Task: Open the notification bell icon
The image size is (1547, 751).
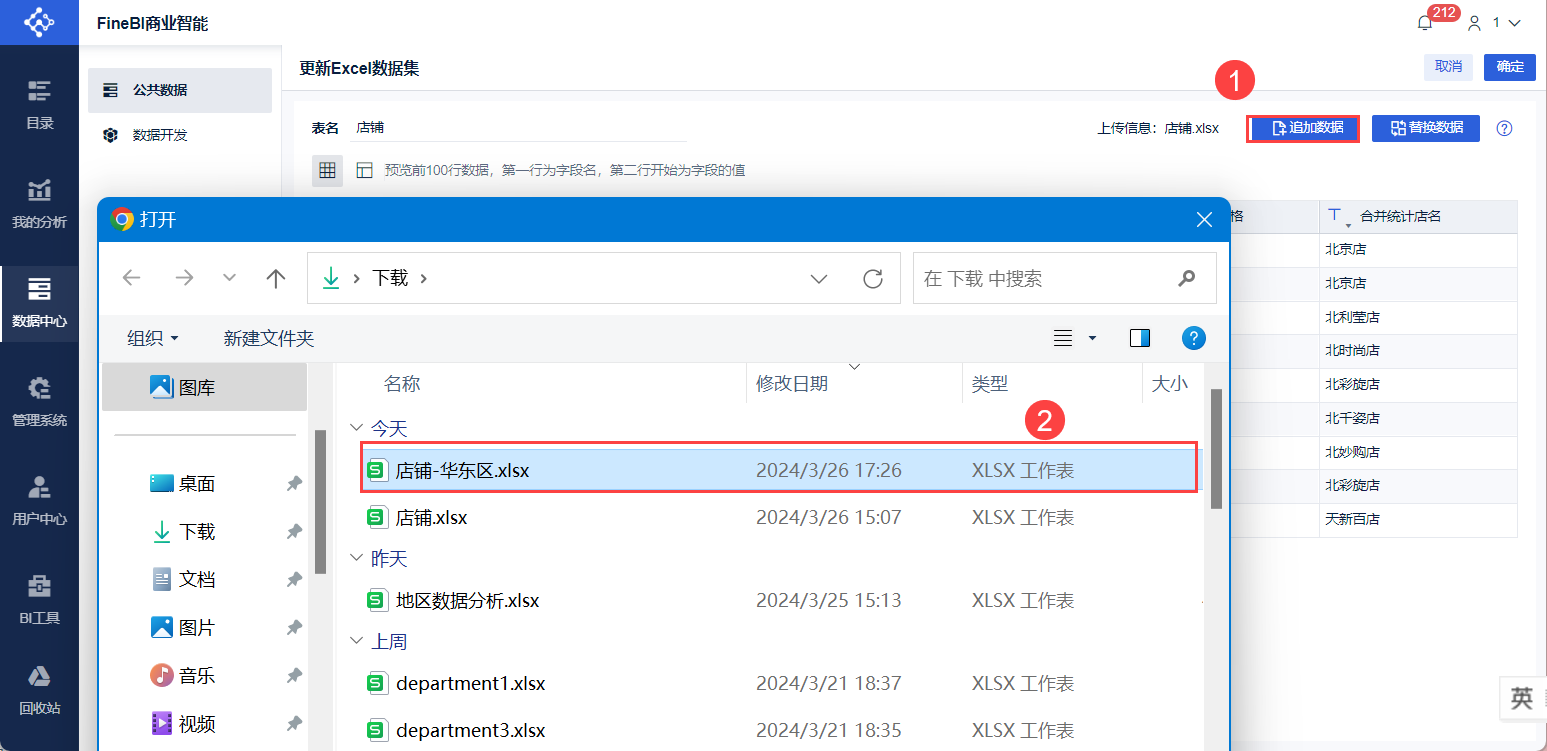Action: [1425, 23]
